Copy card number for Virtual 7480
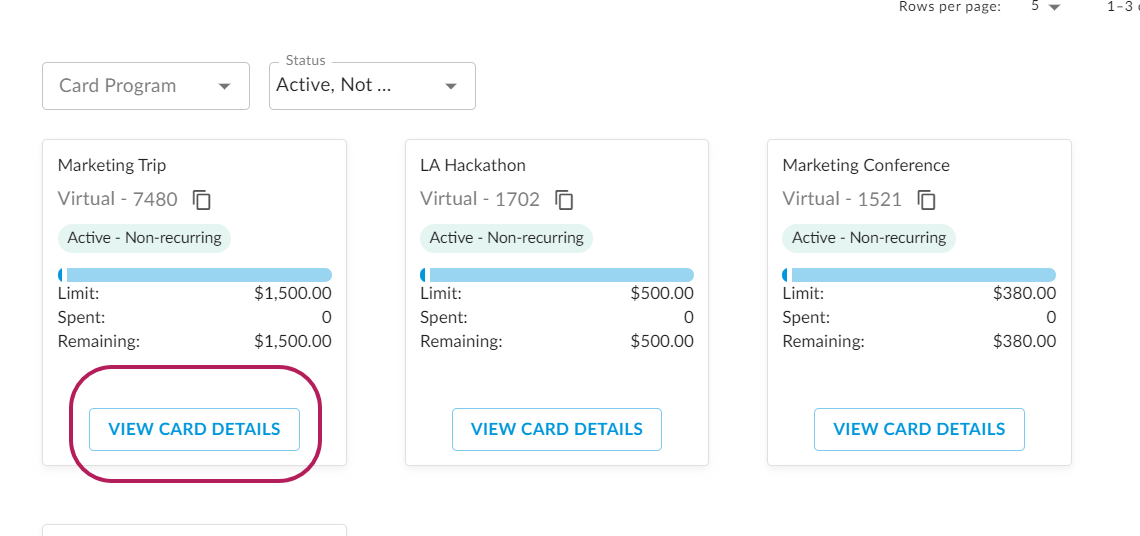The height and width of the screenshot is (536, 1140). coord(202,200)
